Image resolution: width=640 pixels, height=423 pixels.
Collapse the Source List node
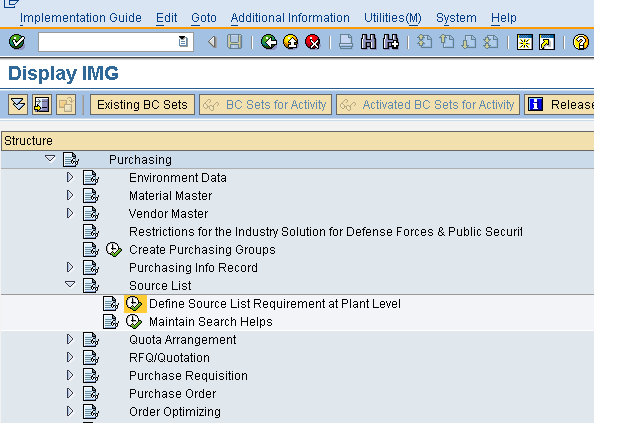click(x=70, y=286)
